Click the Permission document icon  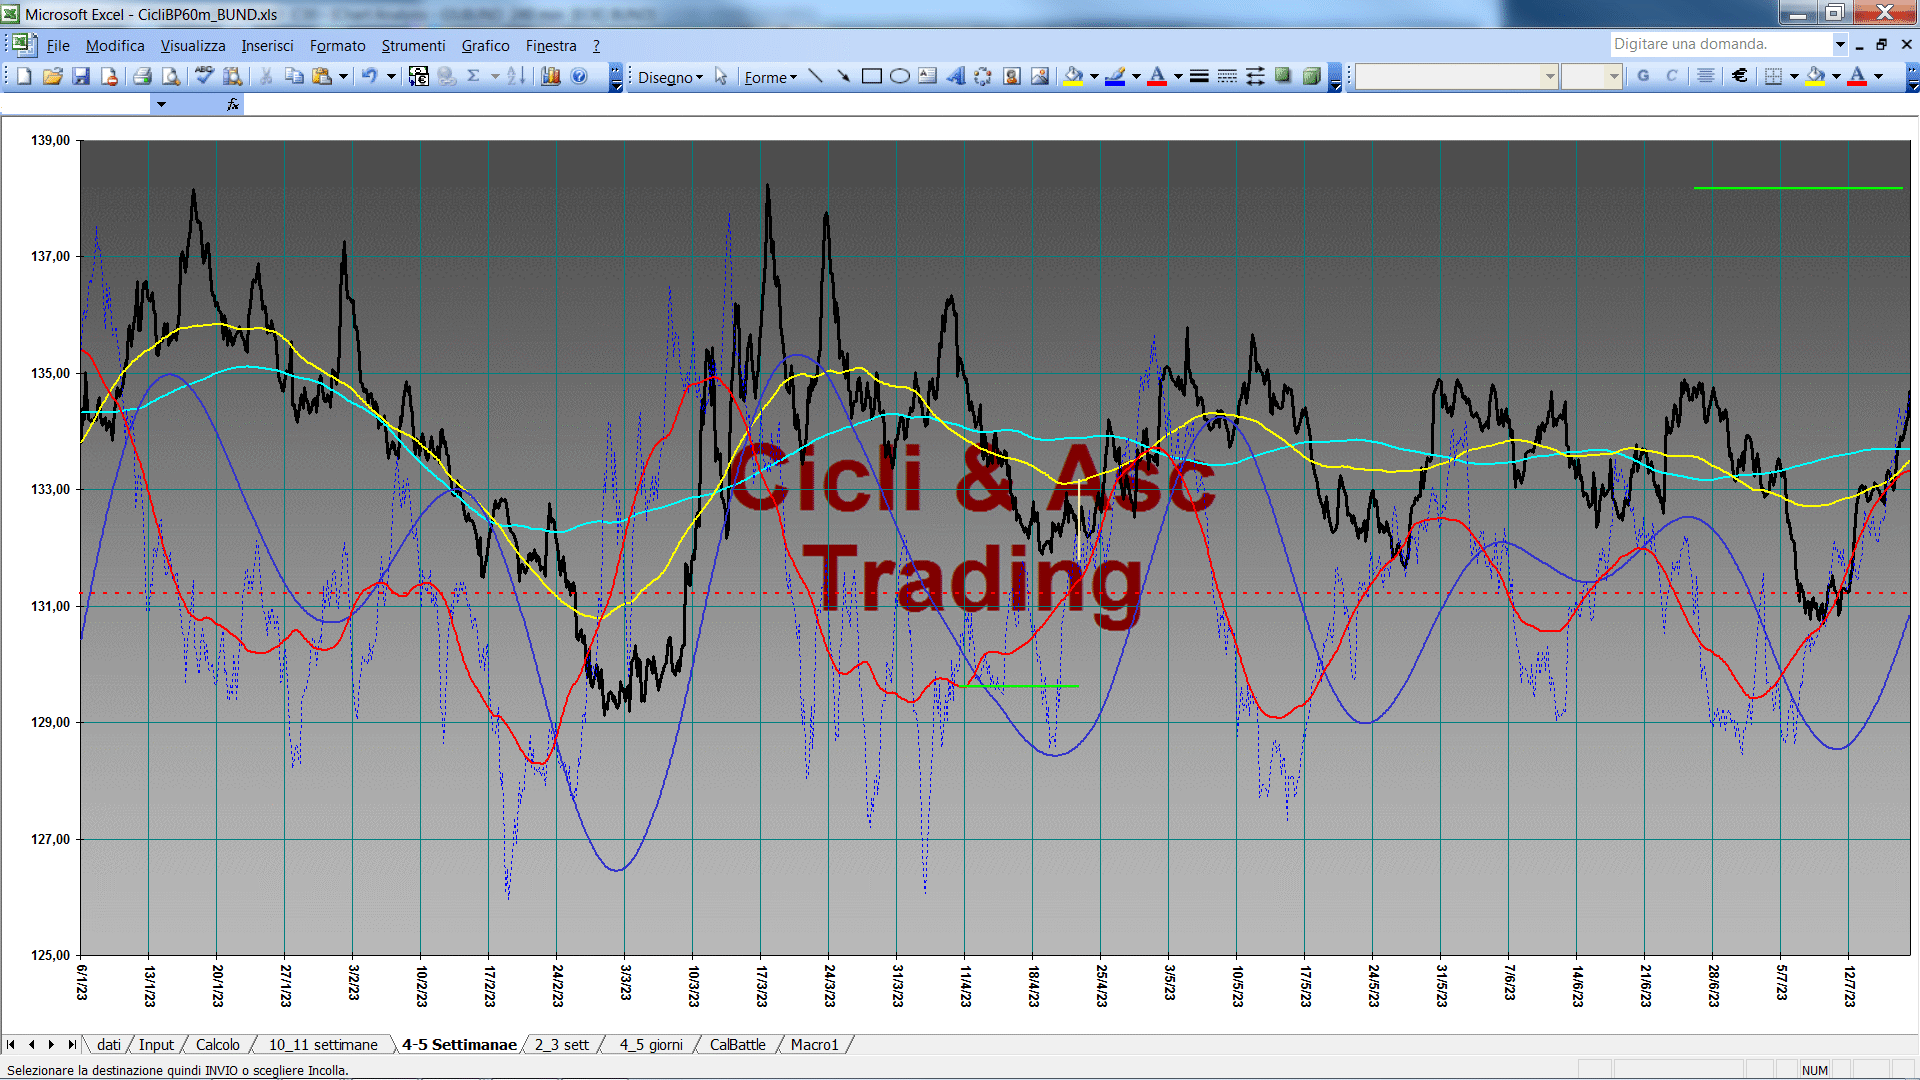tap(109, 76)
